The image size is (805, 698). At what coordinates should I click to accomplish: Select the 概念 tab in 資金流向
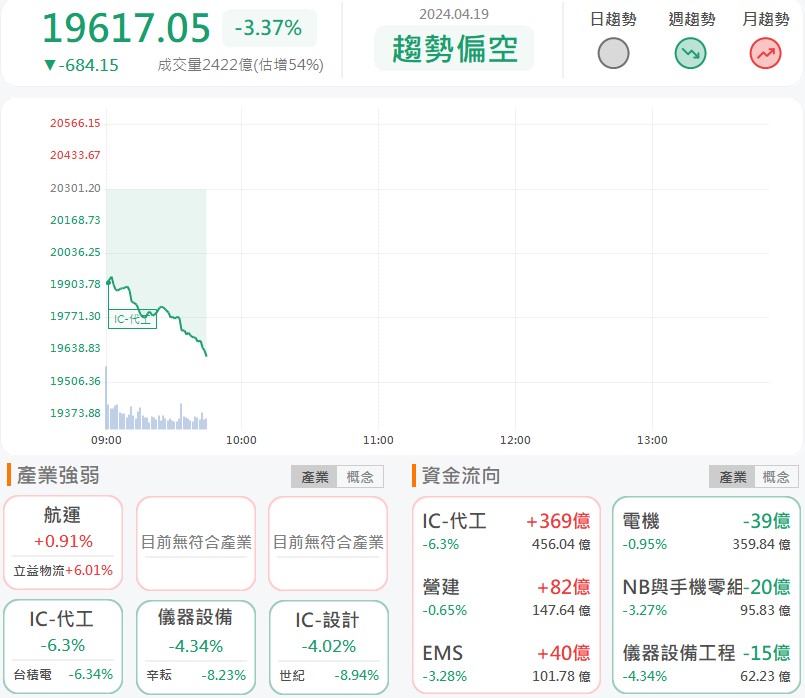[776, 477]
